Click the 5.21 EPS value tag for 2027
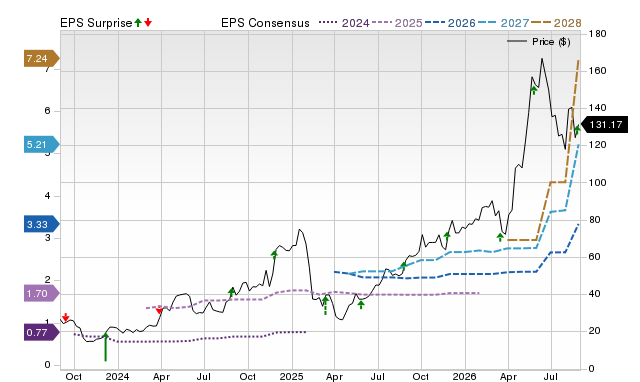 (41, 144)
